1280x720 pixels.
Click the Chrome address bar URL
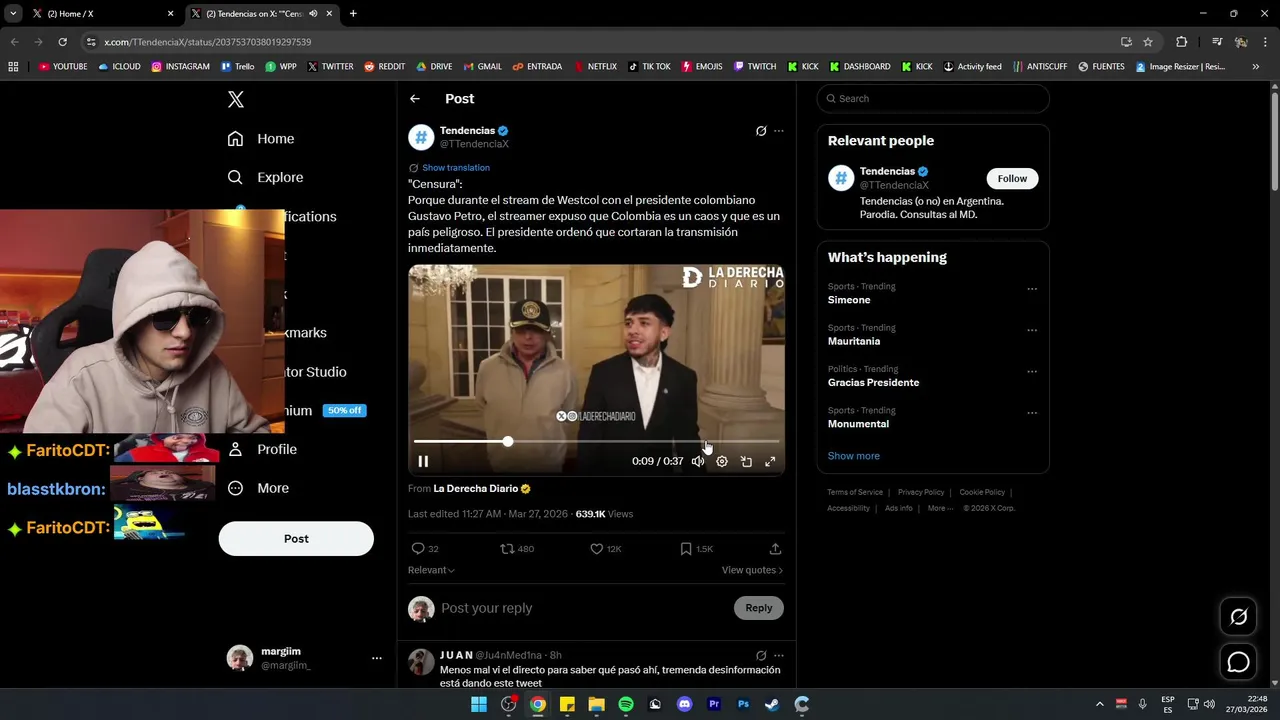207,42
